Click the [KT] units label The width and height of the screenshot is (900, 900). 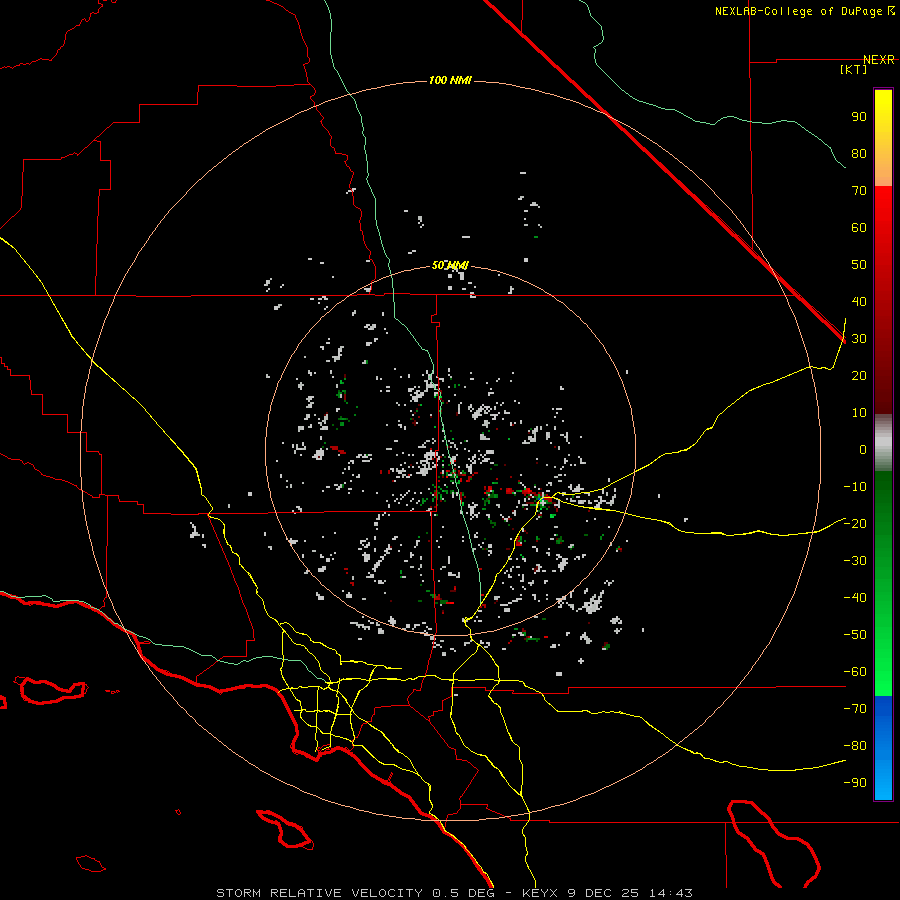pos(854,69)
